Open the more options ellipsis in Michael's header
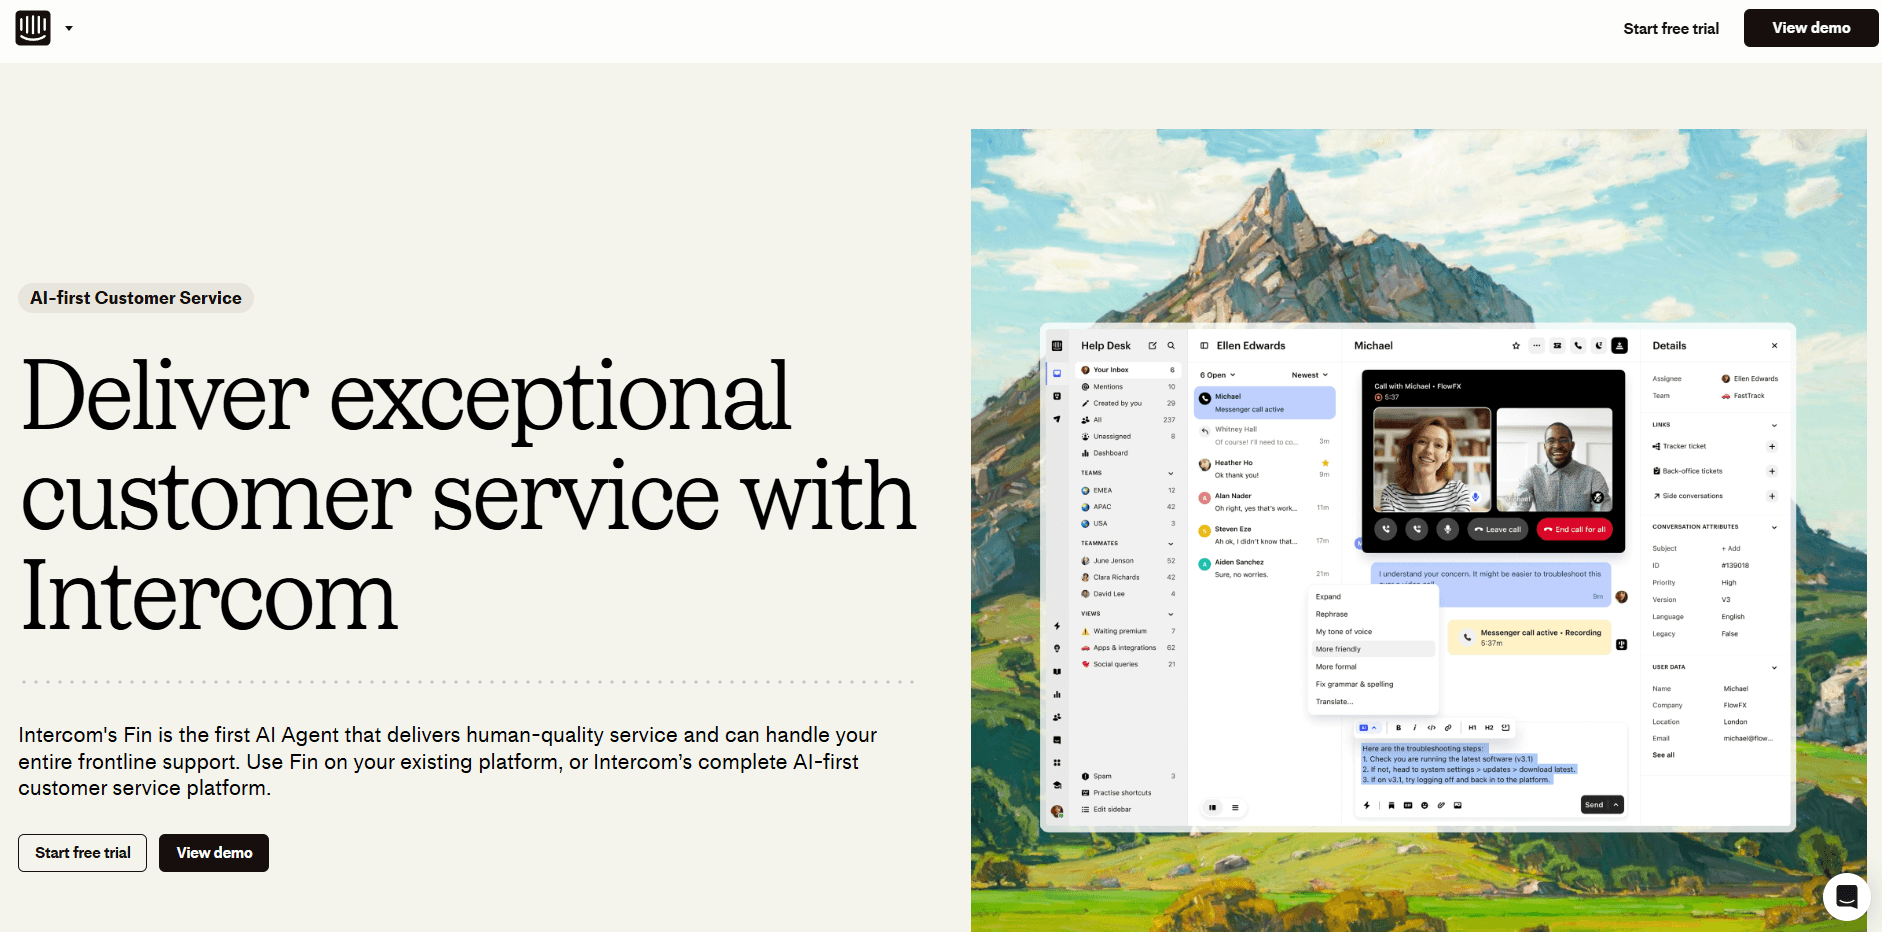The width and height of the screenshot is (1882, 932). click(1537, 346)
